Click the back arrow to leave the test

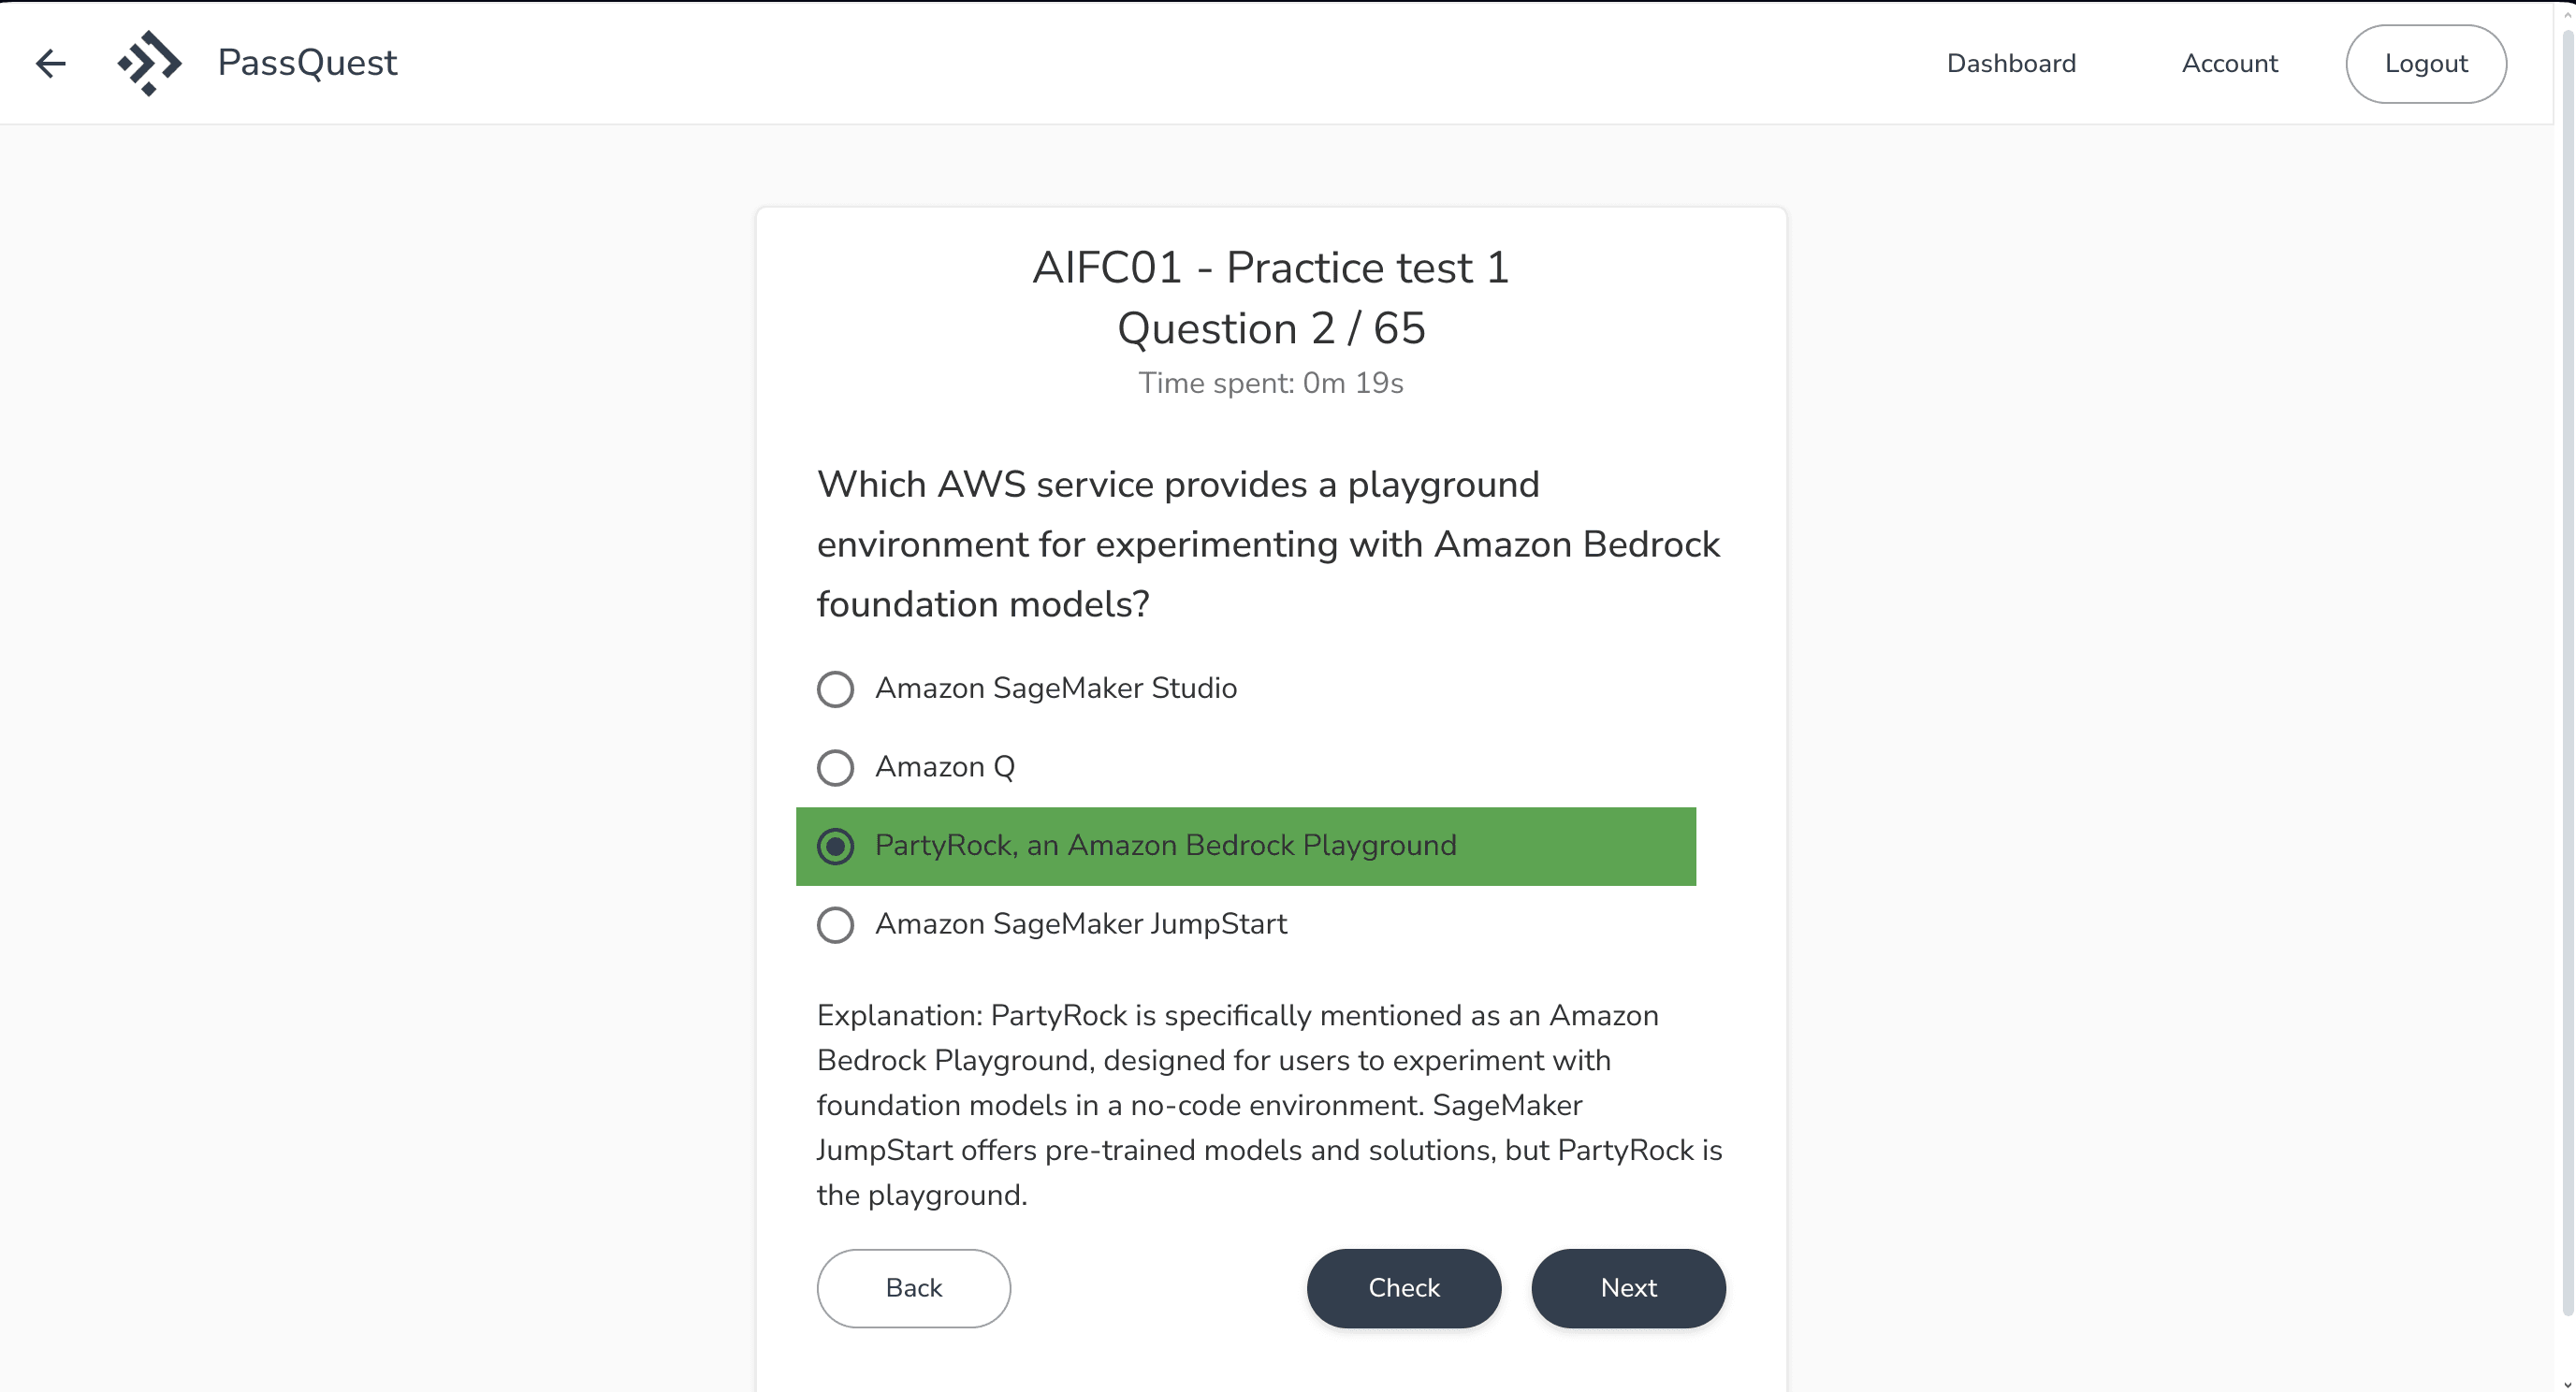click(50, 63)
